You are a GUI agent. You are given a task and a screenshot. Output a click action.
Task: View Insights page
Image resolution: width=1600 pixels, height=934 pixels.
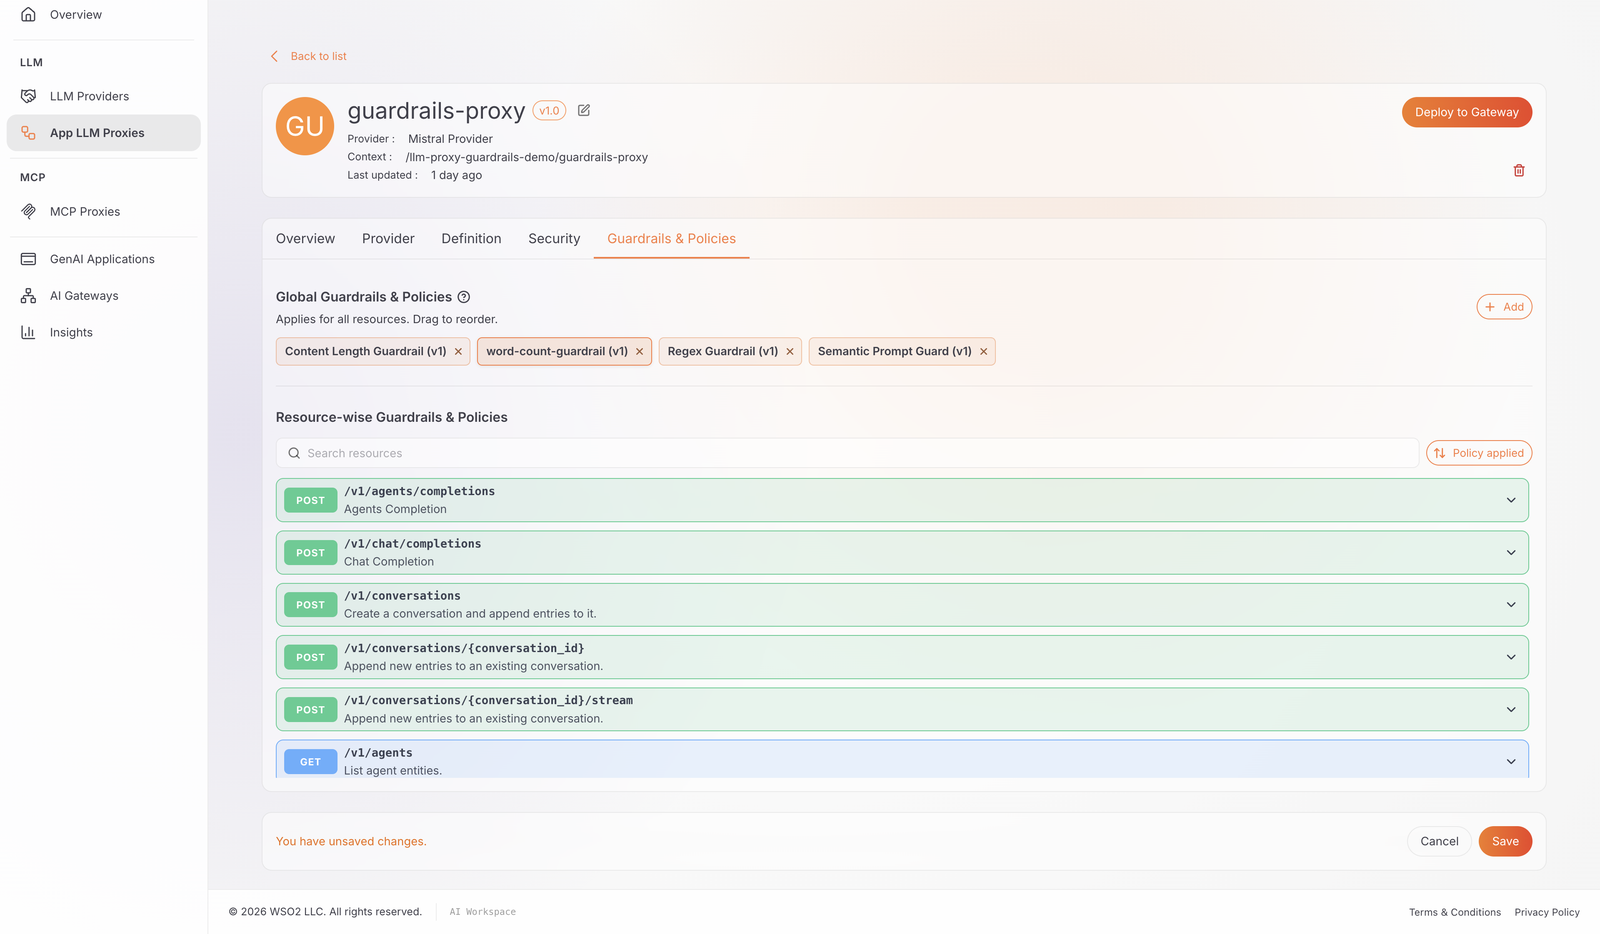click(104, 333)
